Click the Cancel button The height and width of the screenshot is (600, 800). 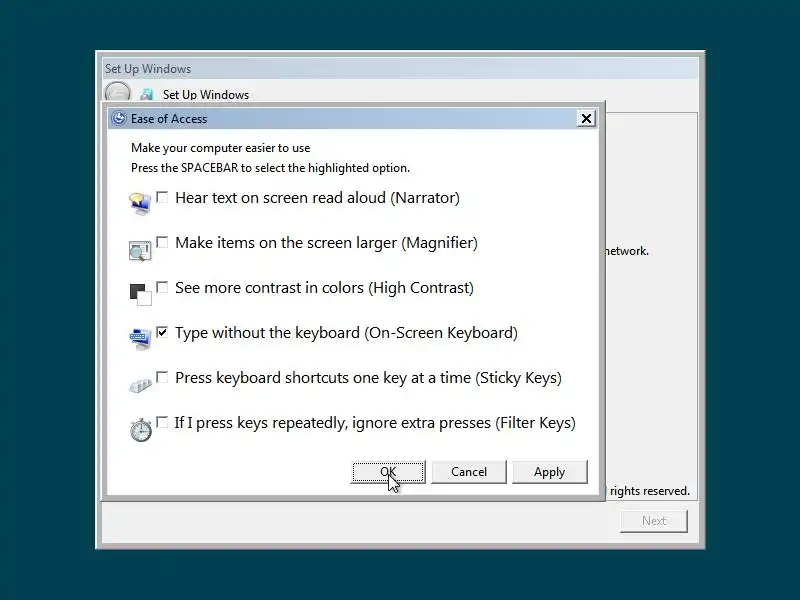pyautogui.click(x=469, y=472)
